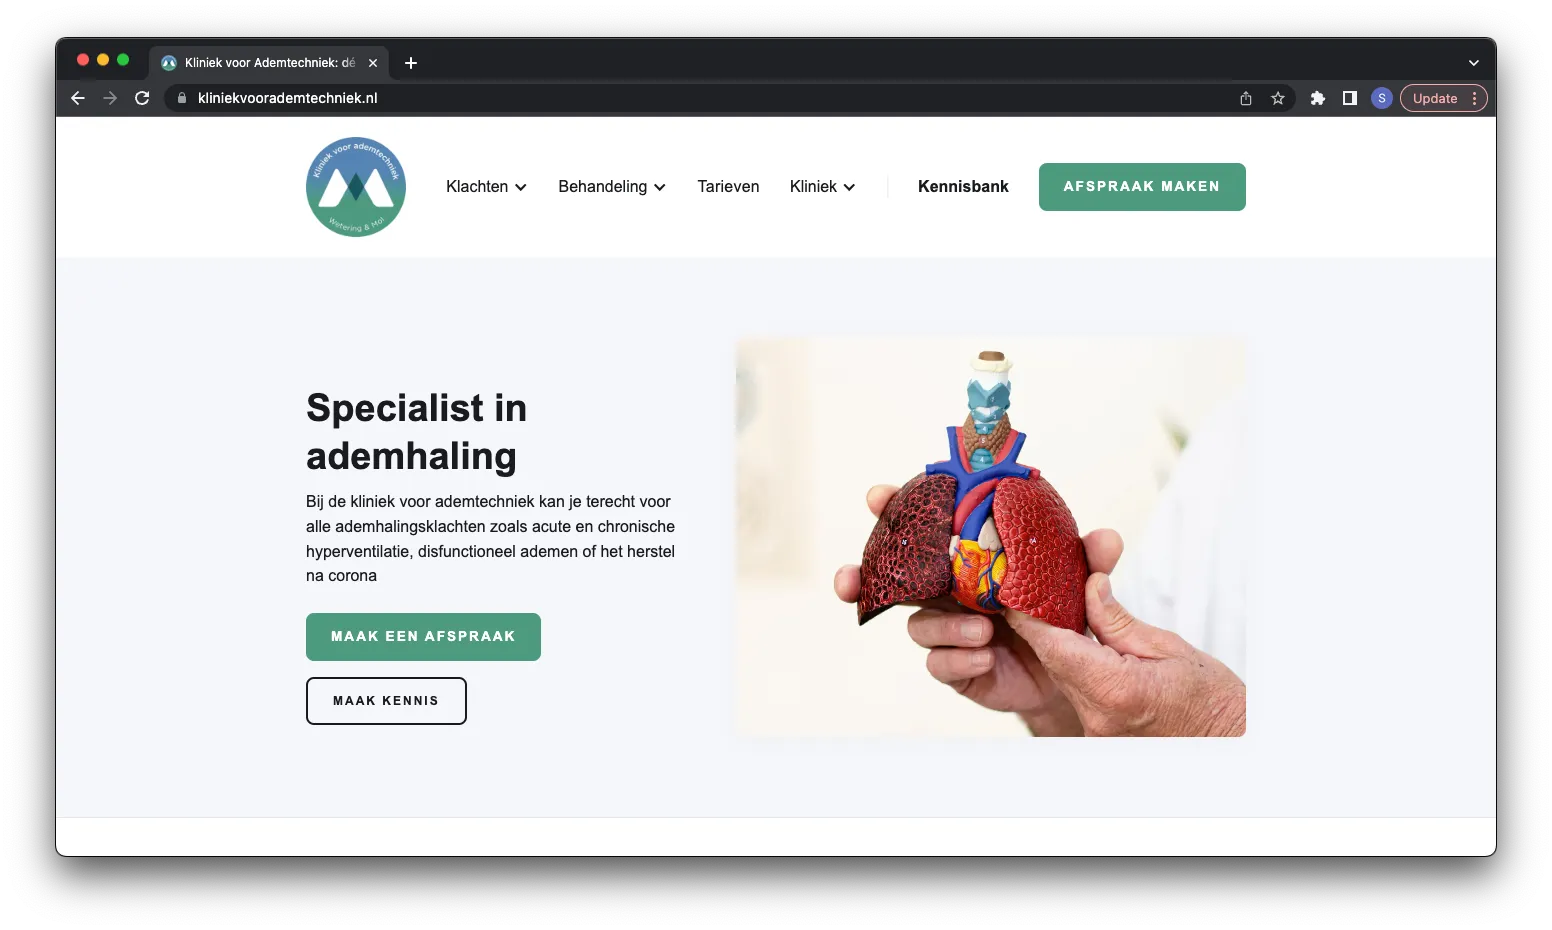1552x930 pixels.
Task: Expand the Klachten dropdown menu
Action: 486,187
